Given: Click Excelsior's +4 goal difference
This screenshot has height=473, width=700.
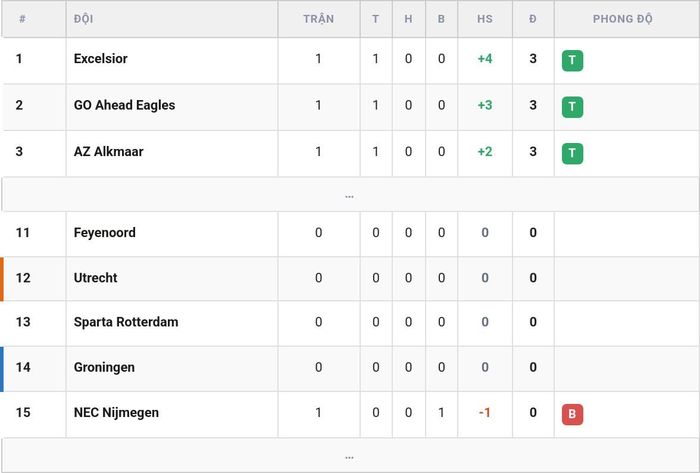Looking at the screenshot, I should (x=485, y=58).
